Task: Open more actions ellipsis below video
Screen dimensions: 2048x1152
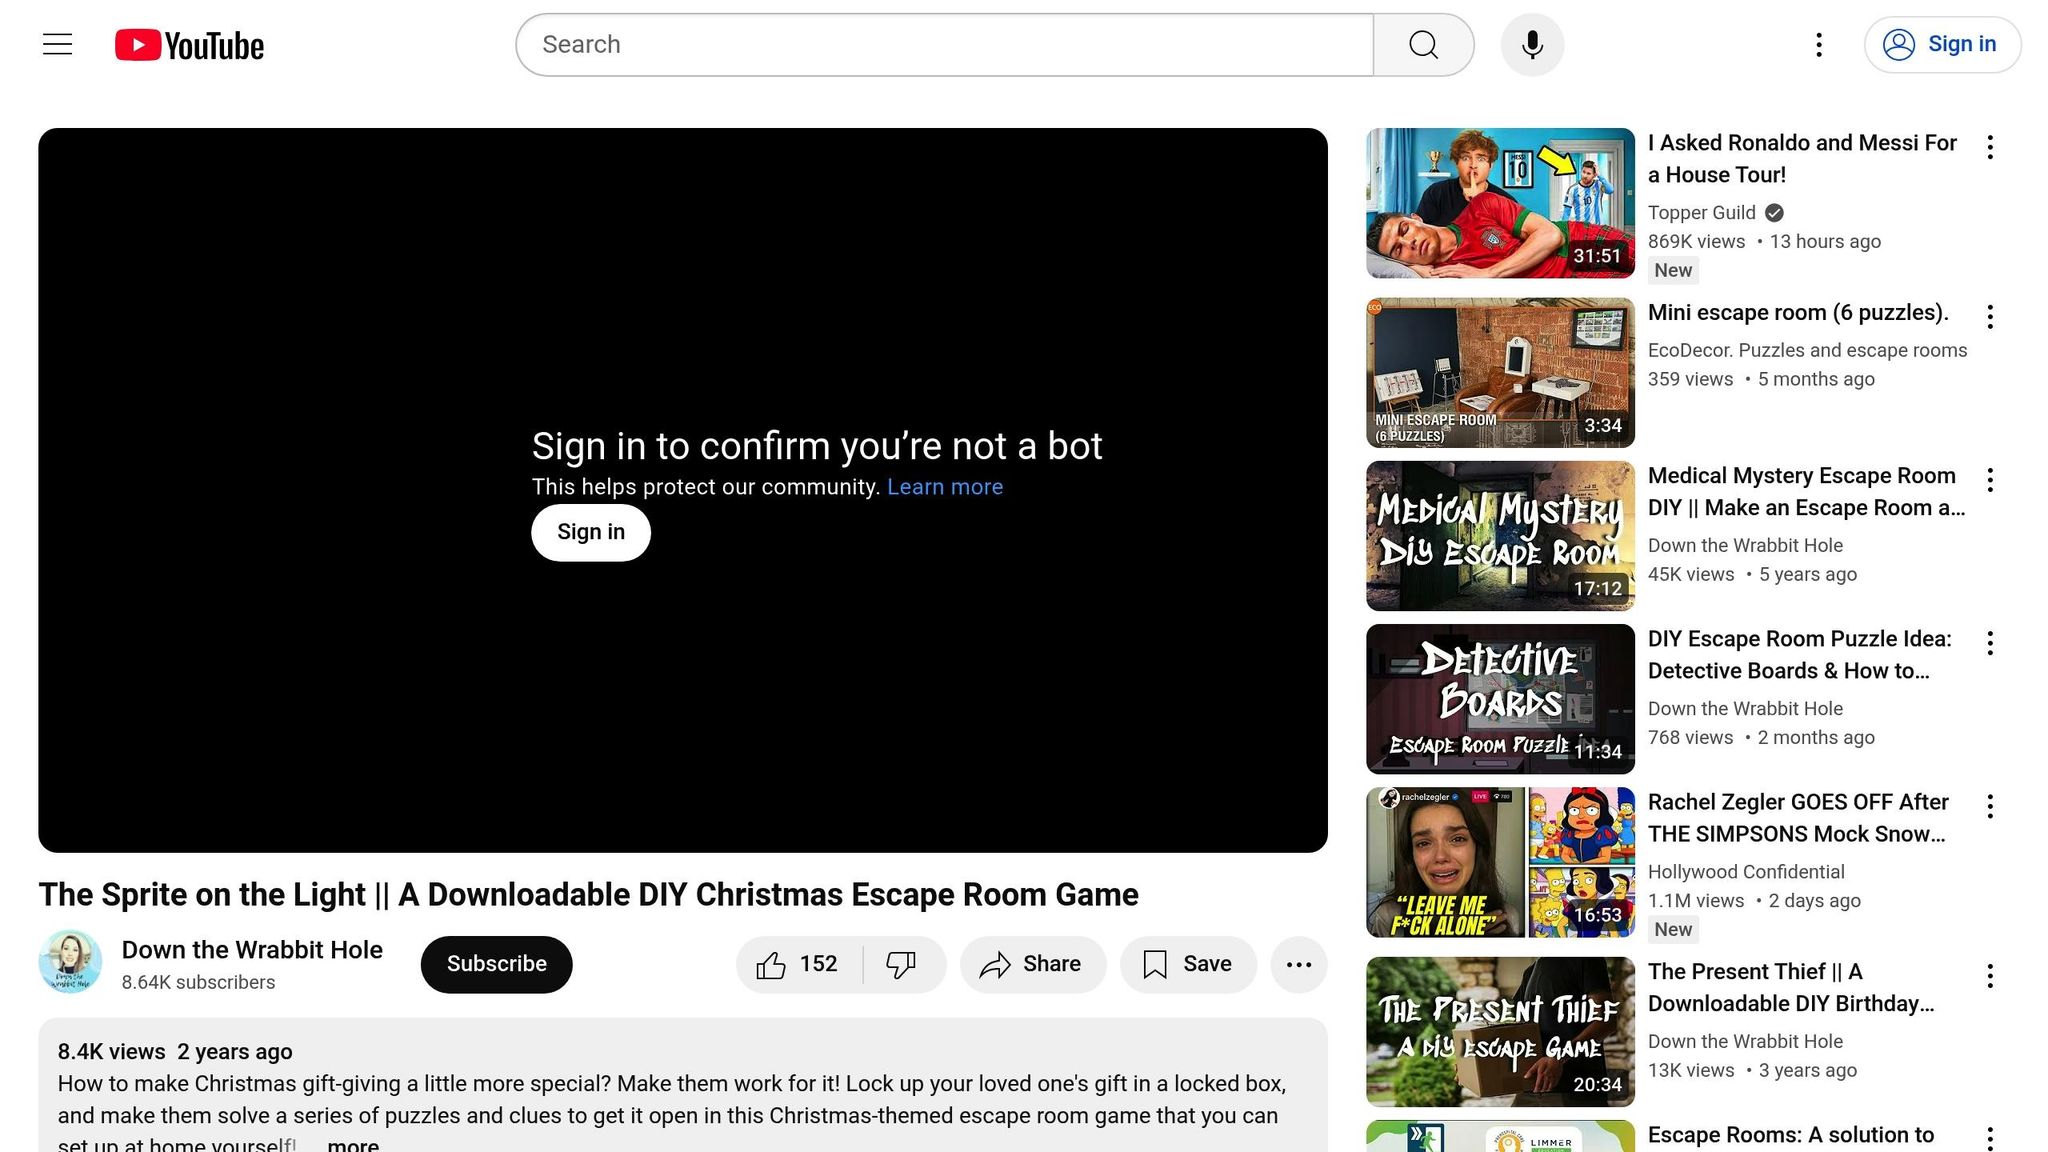Action: click(1298, 964)
